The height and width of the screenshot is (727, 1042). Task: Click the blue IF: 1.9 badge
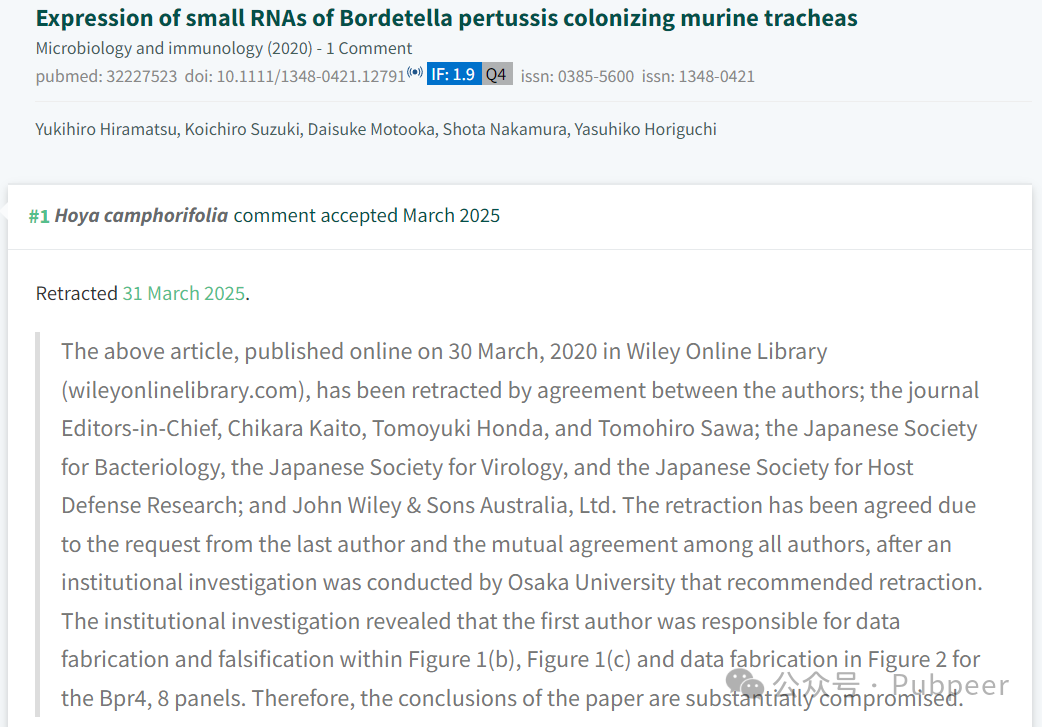454,74
